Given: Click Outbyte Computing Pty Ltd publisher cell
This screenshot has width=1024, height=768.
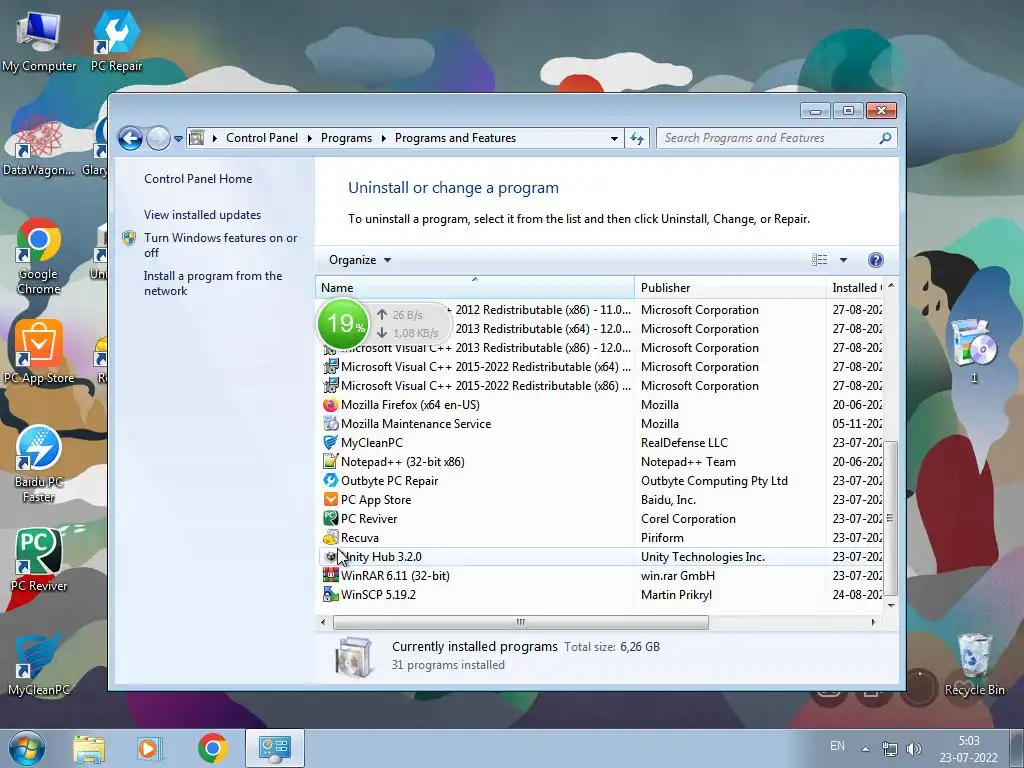Looking at the screenshot, I should click(714, 481).
